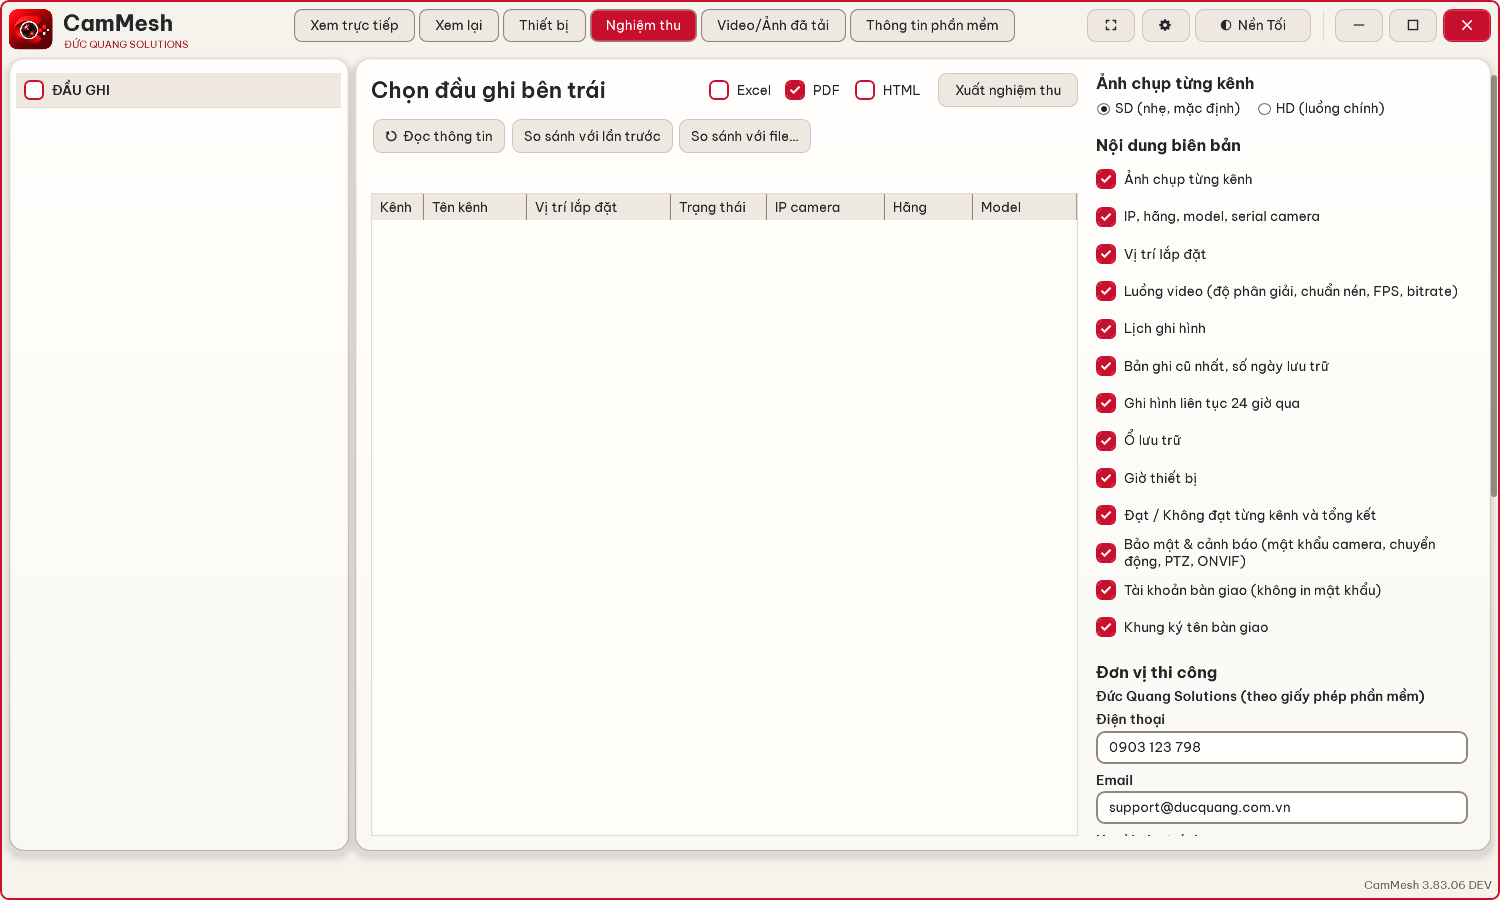
Task: Click Đọc thông tin refresh button
Action: tap(439, 136)
